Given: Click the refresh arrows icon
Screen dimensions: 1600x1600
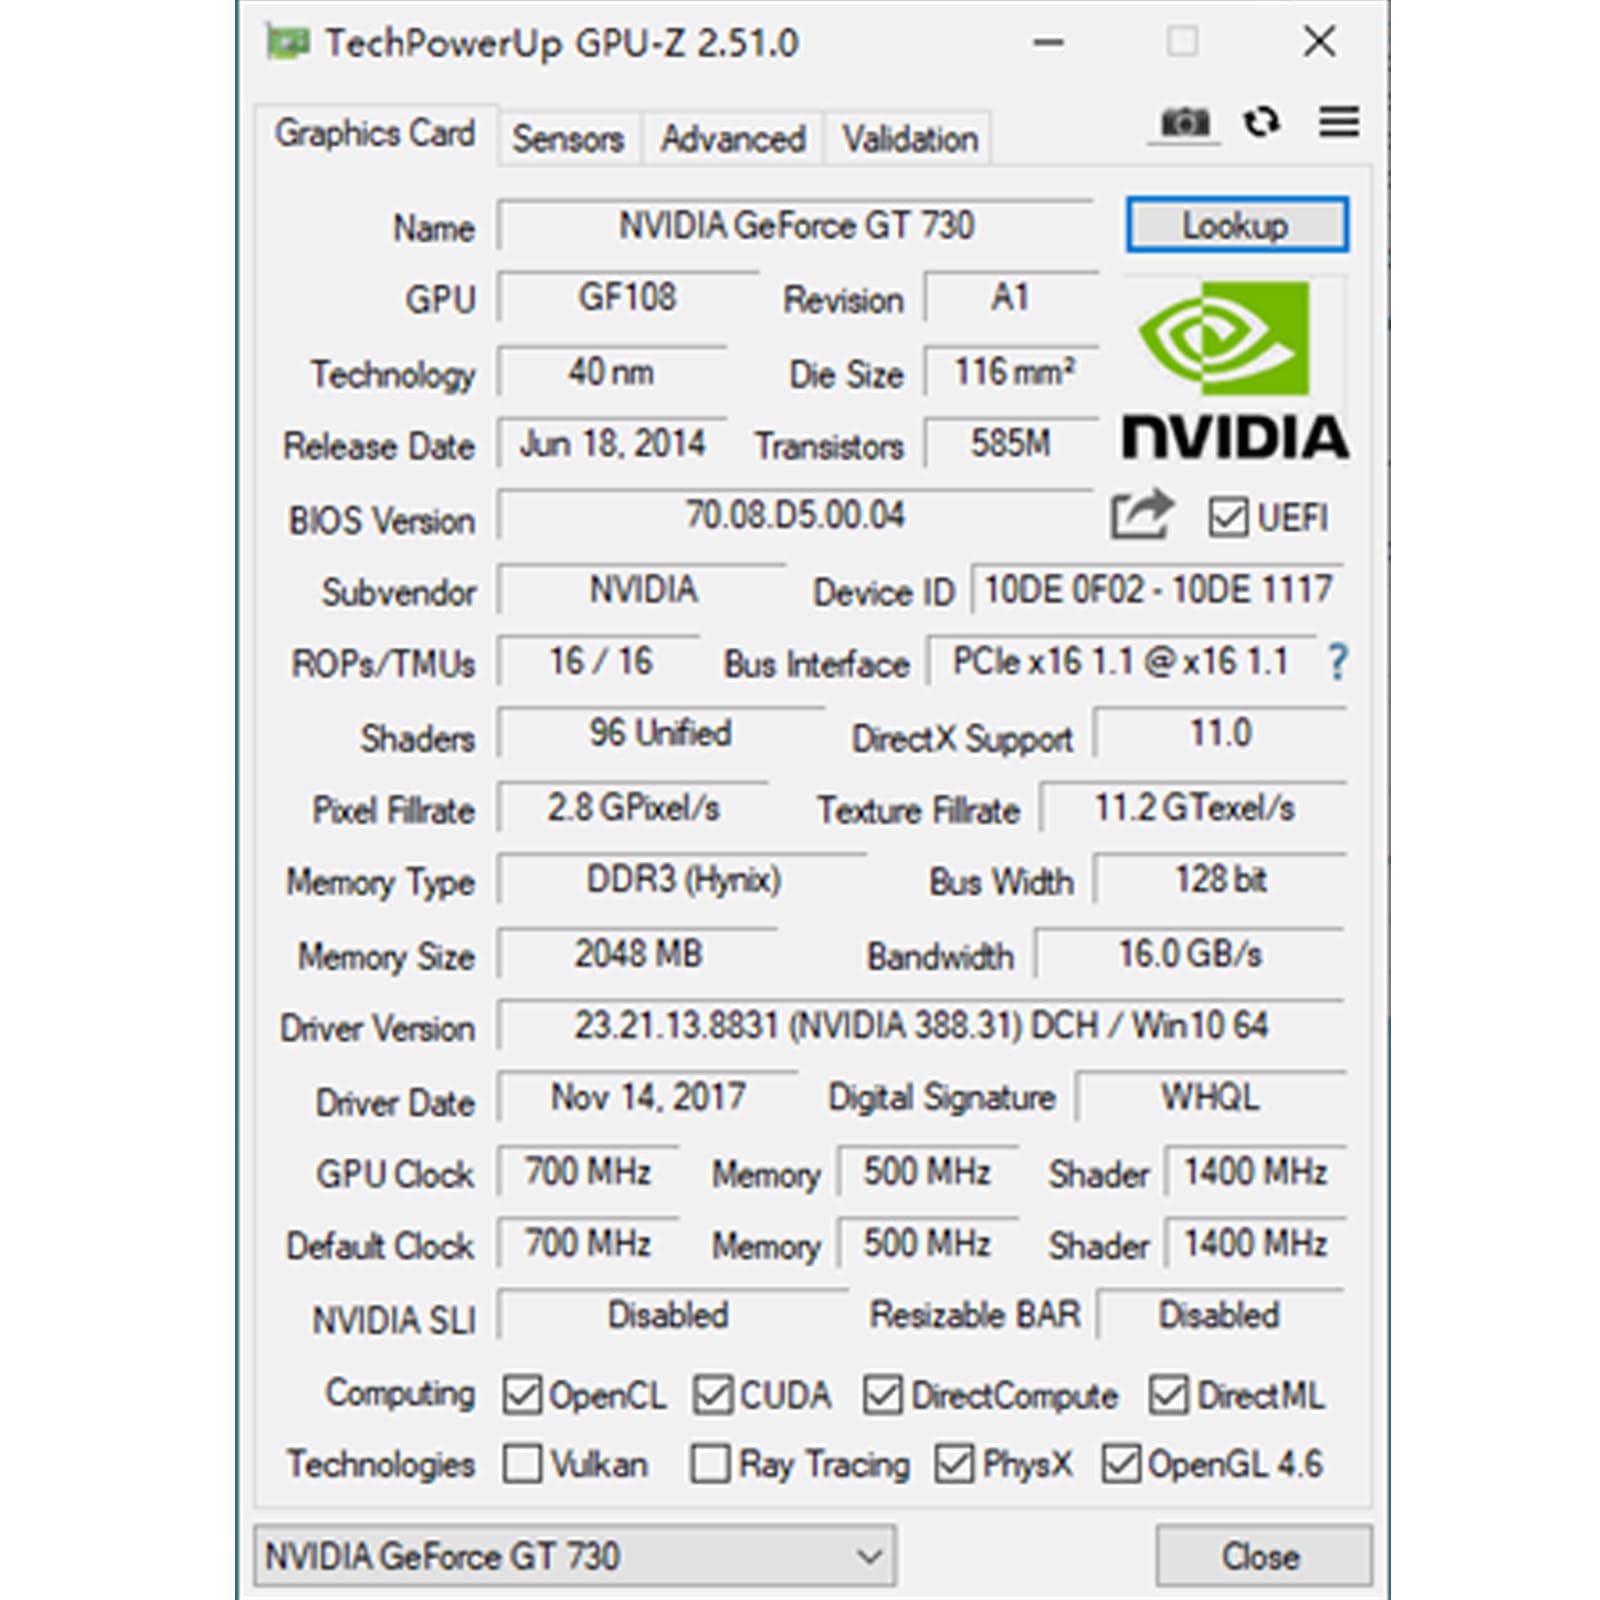Looking at the screenshot, I should point(1262,122).
